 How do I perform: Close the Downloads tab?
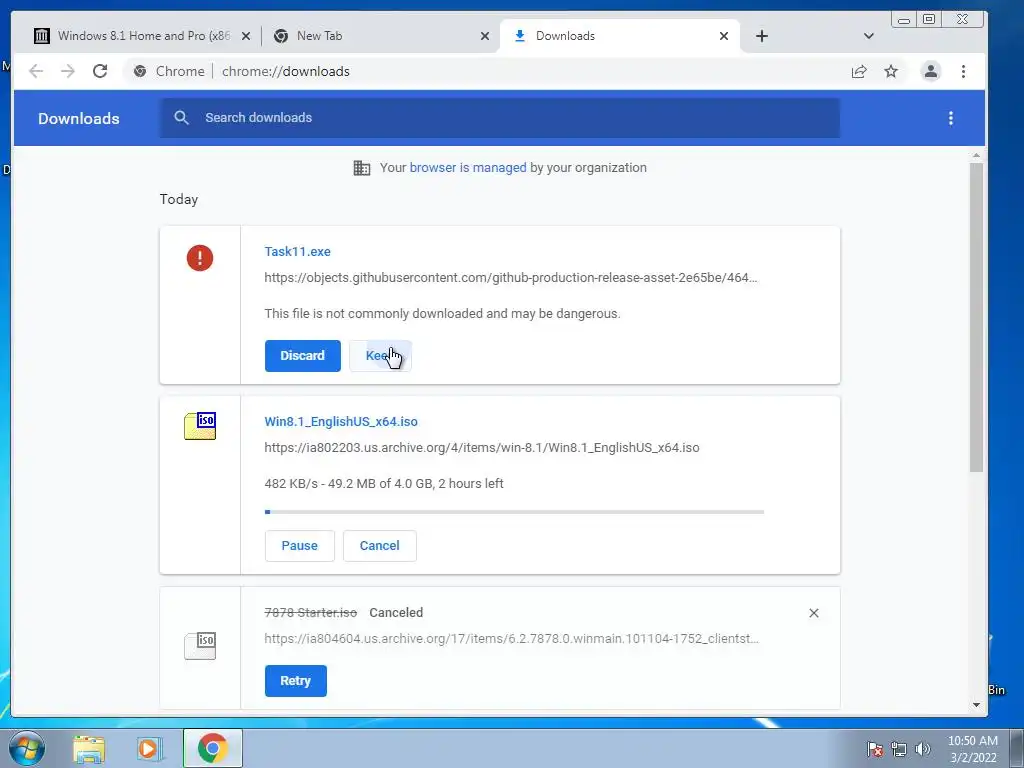pos(724,36)
